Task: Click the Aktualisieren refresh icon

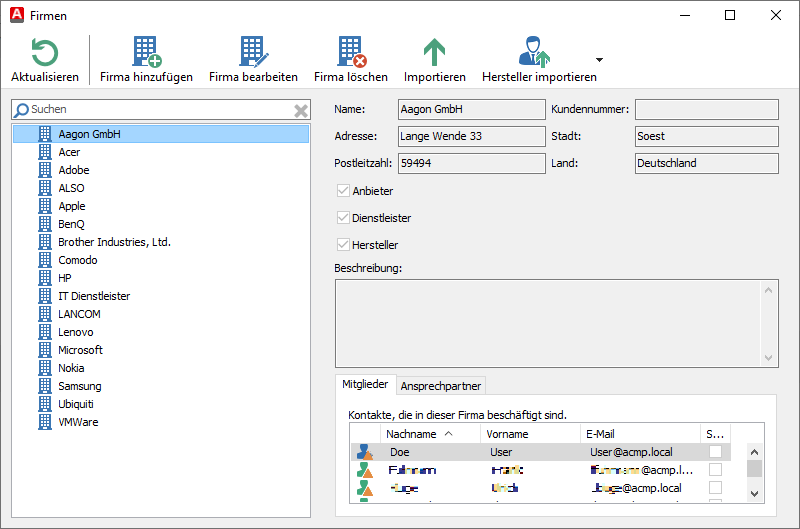Action: point(44,53)
